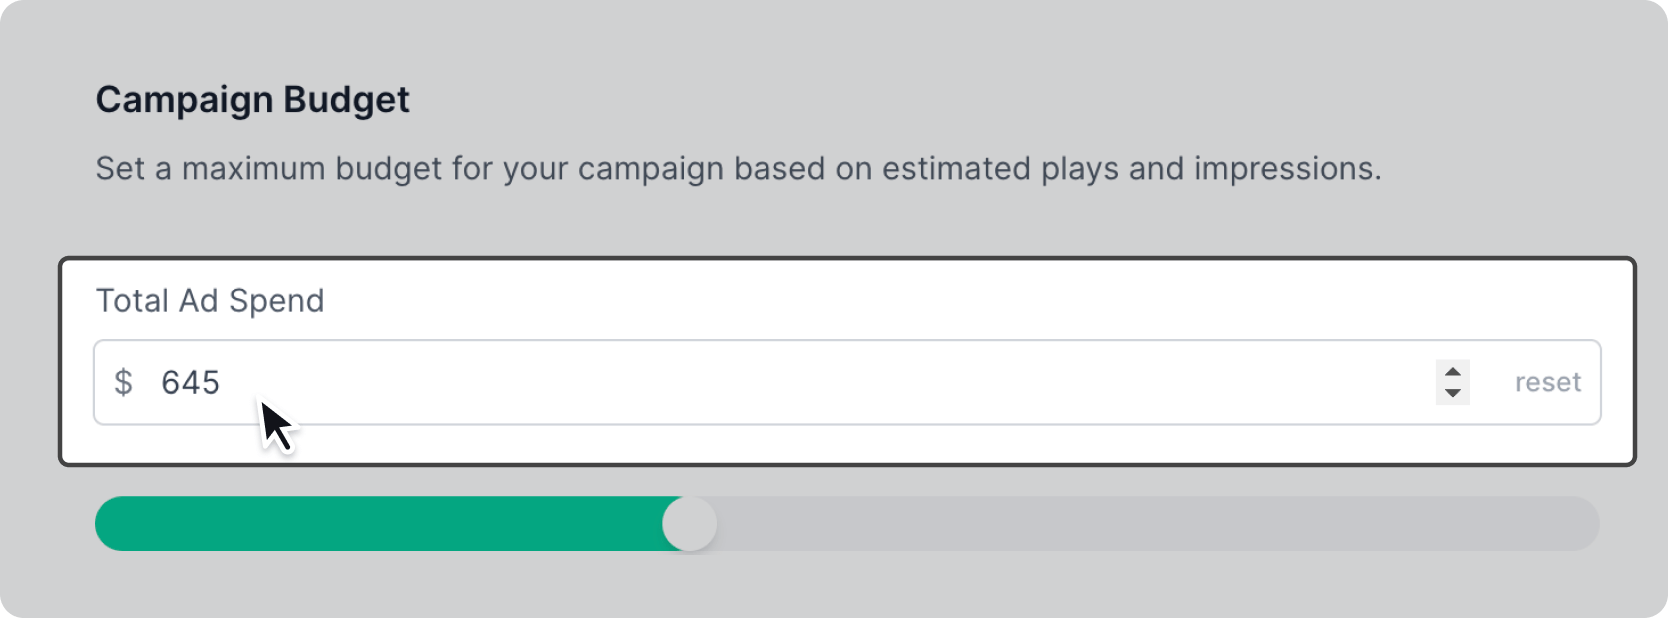Click the green filled part of slider
The image size is (1668, 618).
pyautogui.click(x=380, y=524)
